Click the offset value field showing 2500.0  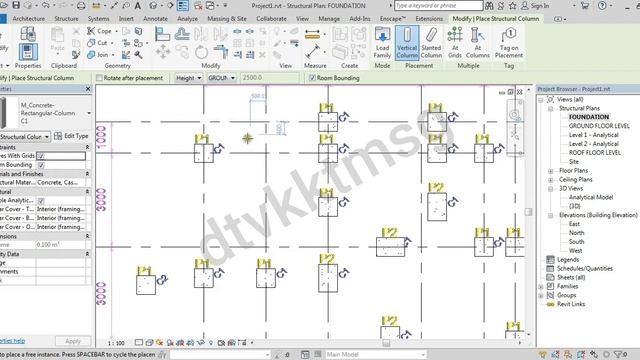[270, 78]
